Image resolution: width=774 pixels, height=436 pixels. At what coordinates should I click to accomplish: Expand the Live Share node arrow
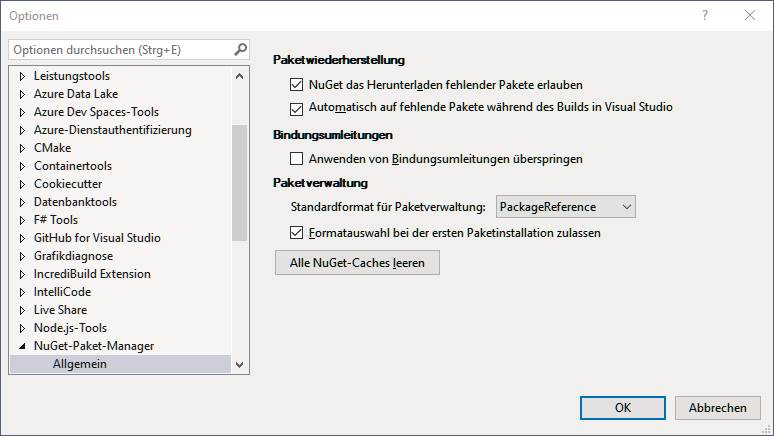click(22, 310)
